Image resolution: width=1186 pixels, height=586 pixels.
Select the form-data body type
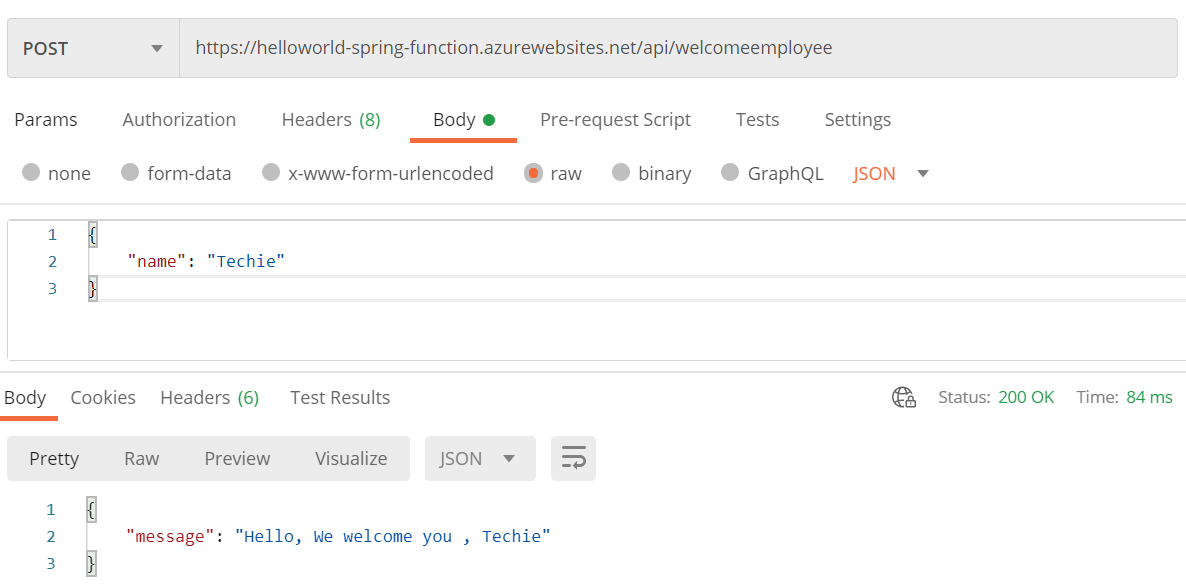(x=176, y=173)
